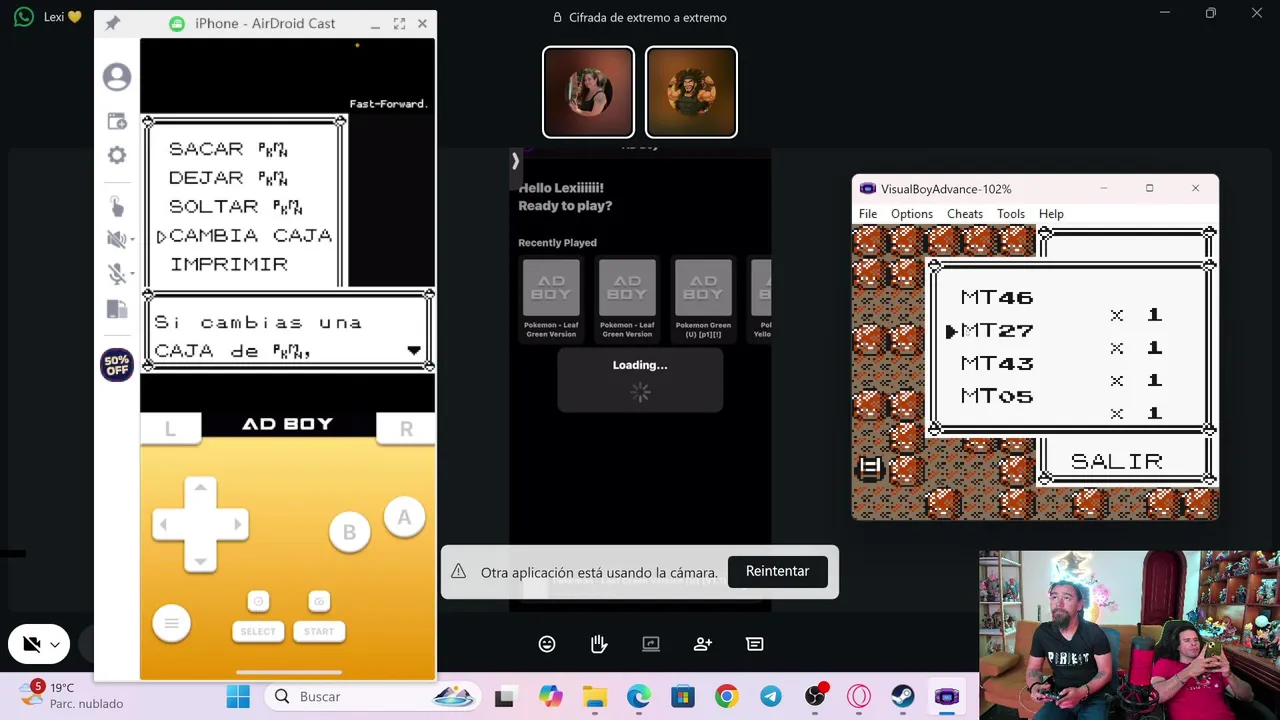Tap the SELECT button on the emulator
The width and height of the screenshot is (1280, 720).
point(258,631)
